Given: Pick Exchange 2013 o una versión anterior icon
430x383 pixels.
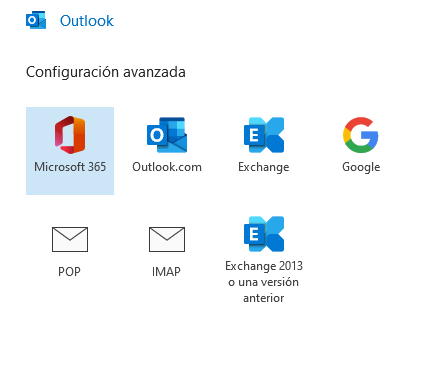Looking at the screenshot, I should 264,234.
